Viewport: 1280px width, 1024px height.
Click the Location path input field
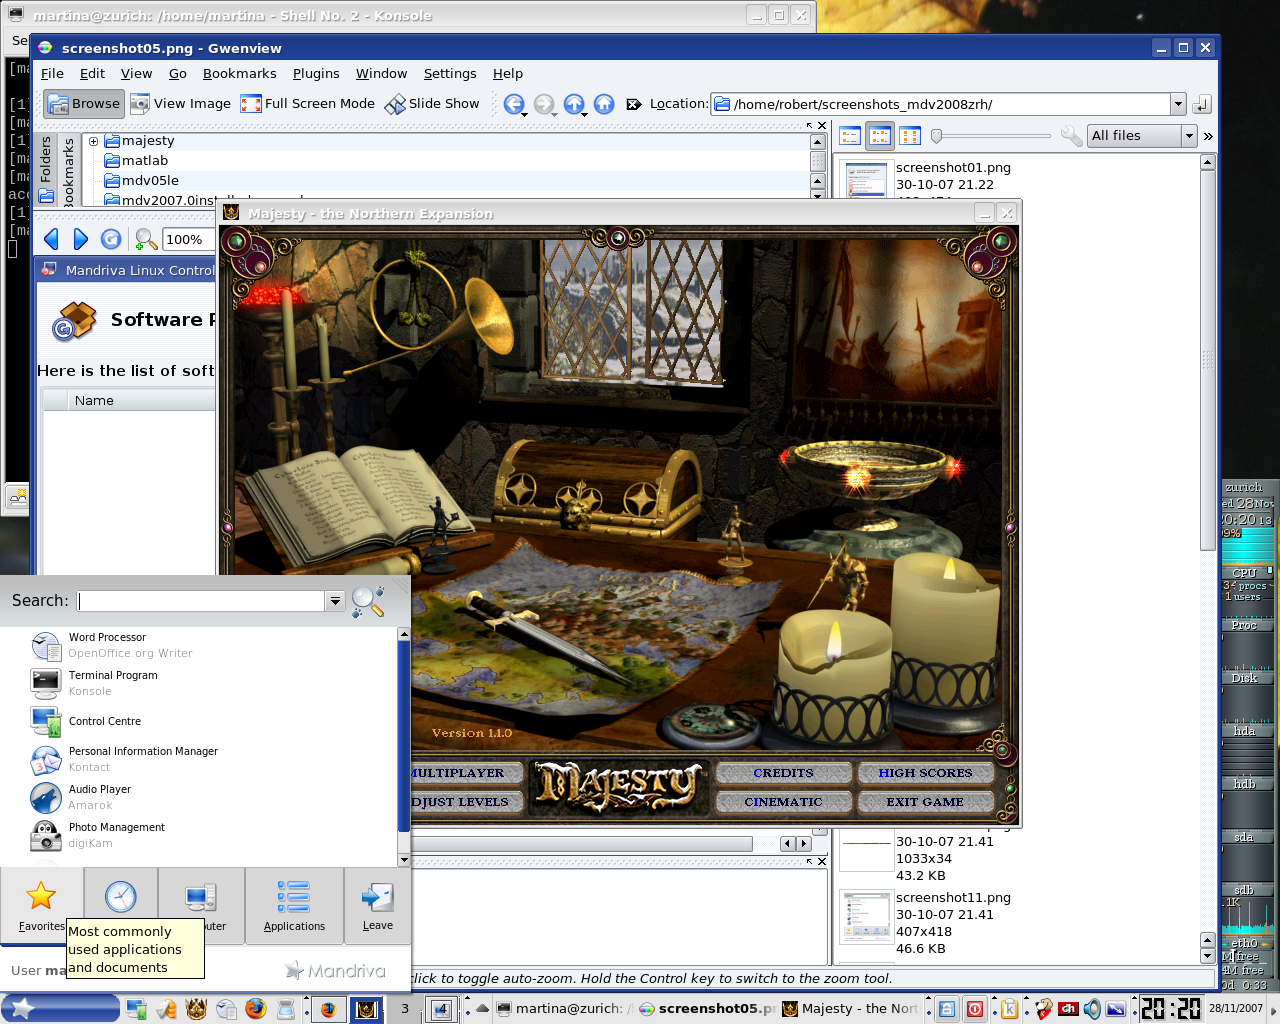click(x=940, y=104)
